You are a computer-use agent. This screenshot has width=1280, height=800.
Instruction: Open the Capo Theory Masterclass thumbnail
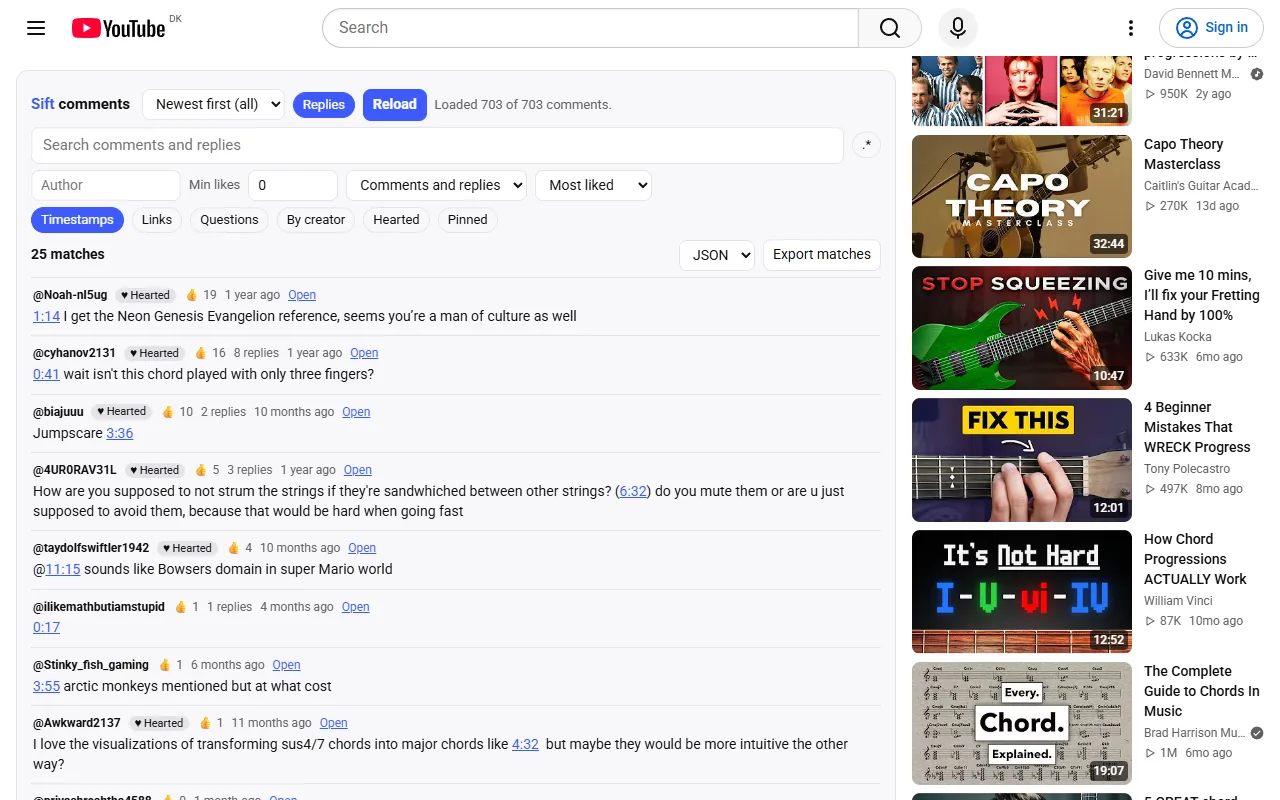click(x=1022, y=196)
